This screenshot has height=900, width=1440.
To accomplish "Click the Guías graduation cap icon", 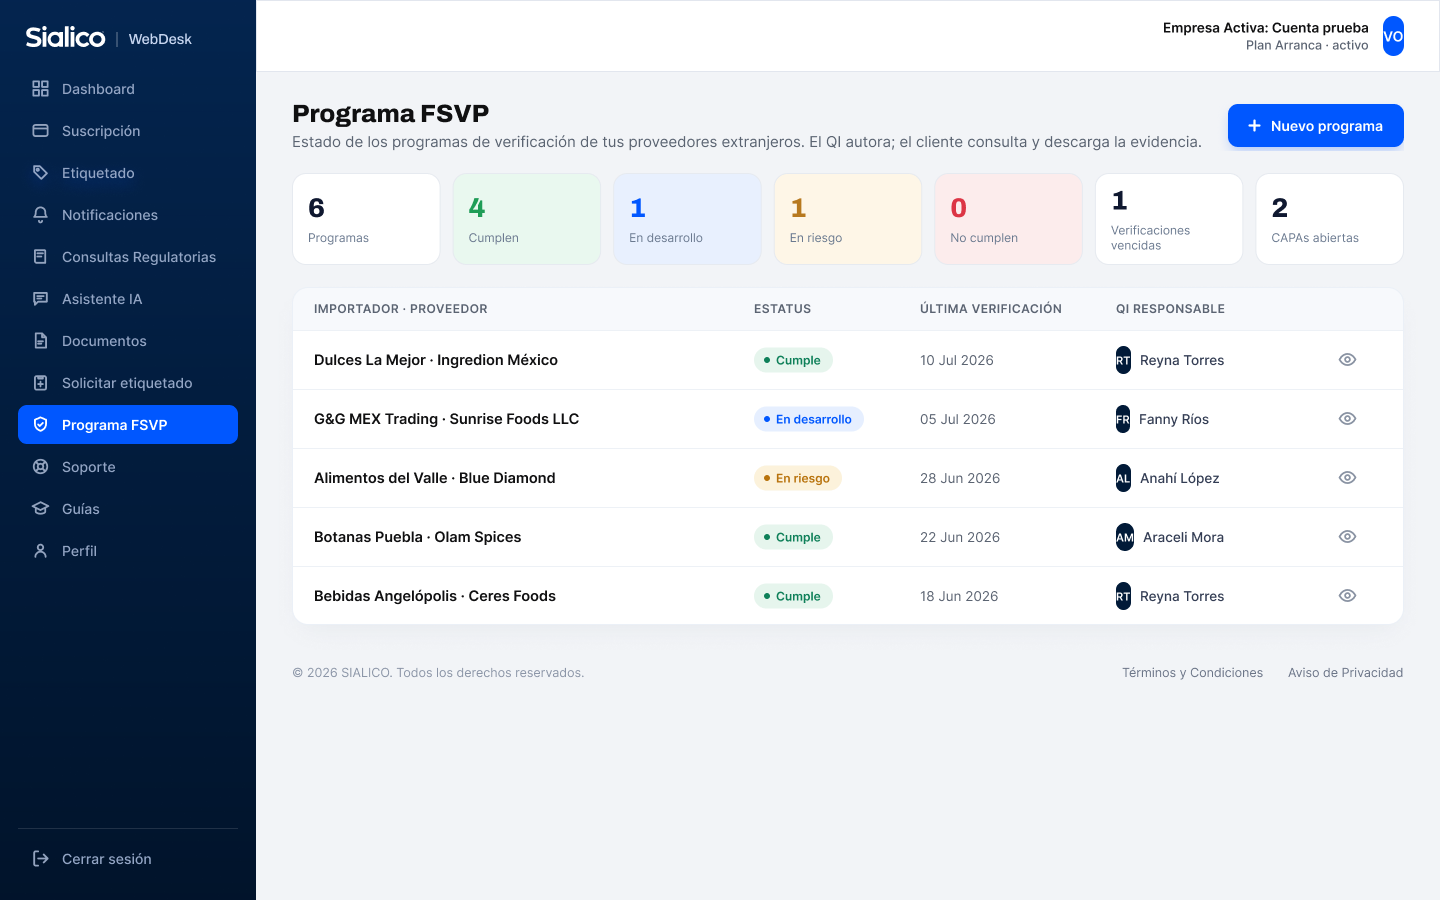I will click(40, 509).
